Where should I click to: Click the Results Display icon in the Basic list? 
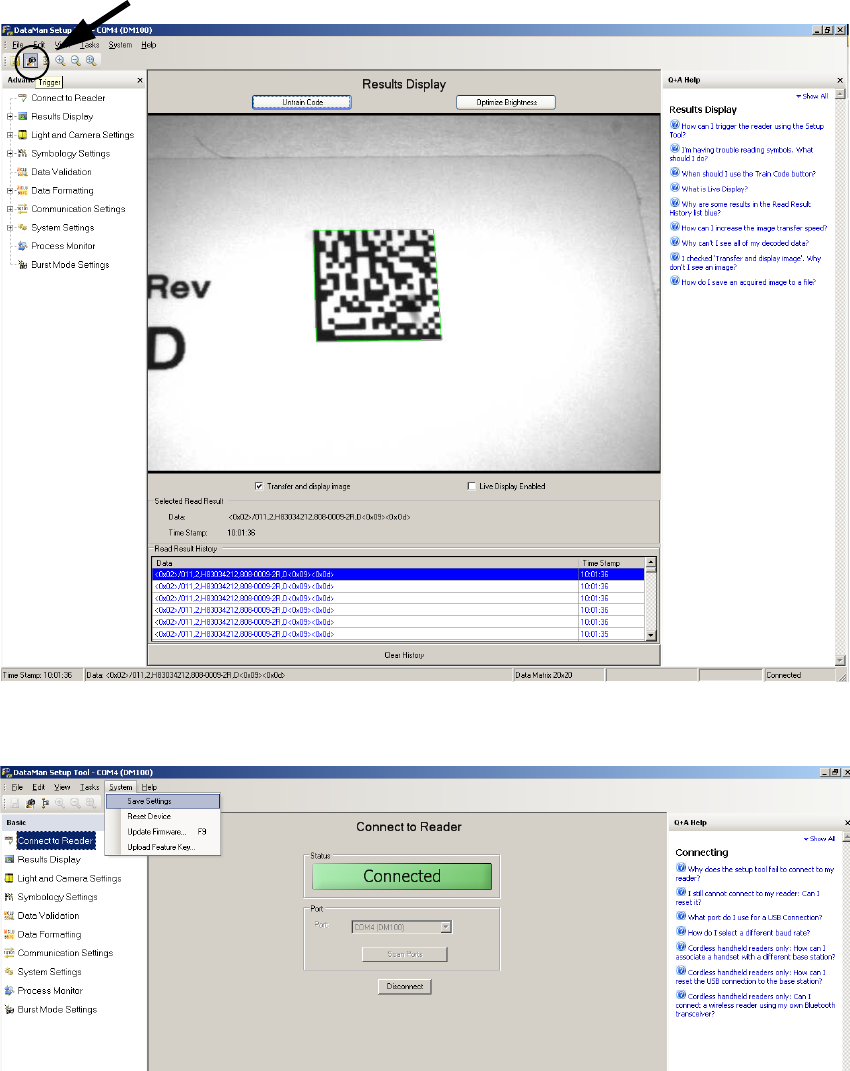tap(9, 859)
